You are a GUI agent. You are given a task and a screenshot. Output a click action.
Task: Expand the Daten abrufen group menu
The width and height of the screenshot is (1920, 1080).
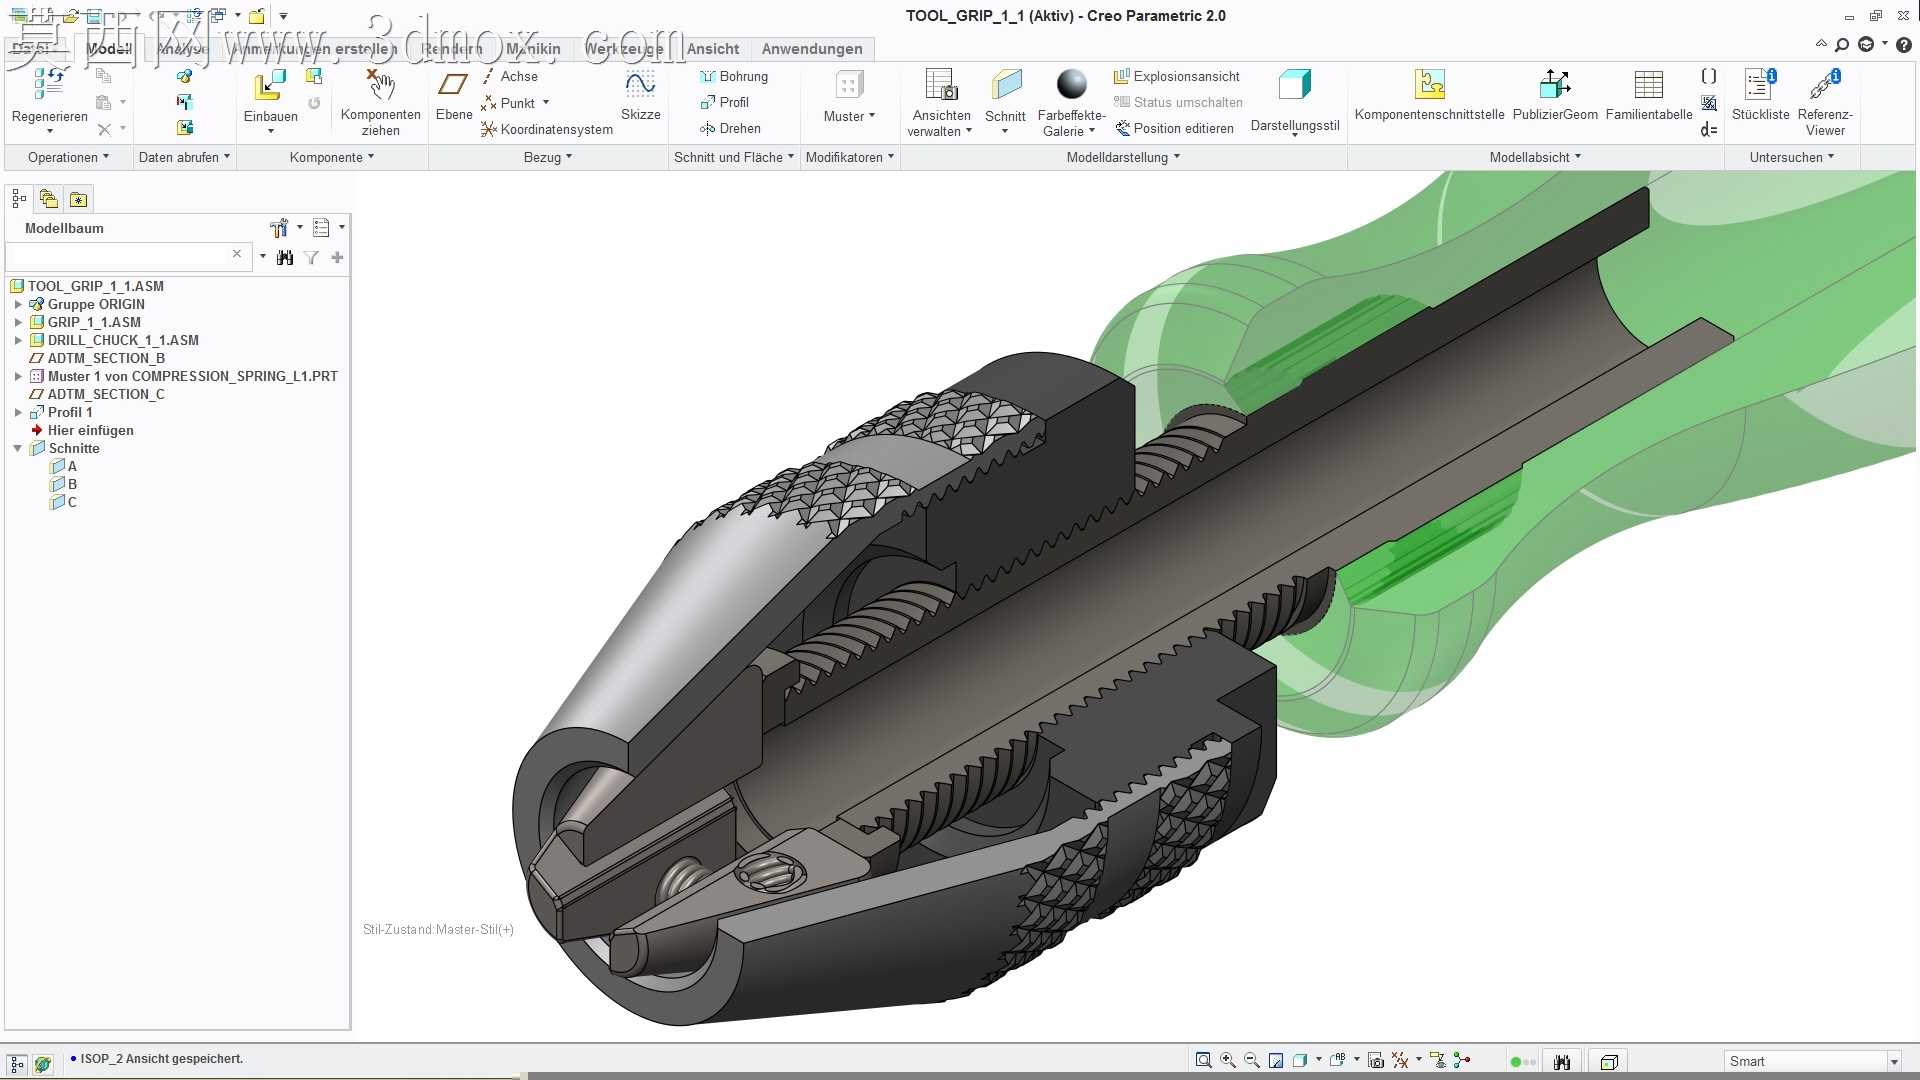click(184, 157)
